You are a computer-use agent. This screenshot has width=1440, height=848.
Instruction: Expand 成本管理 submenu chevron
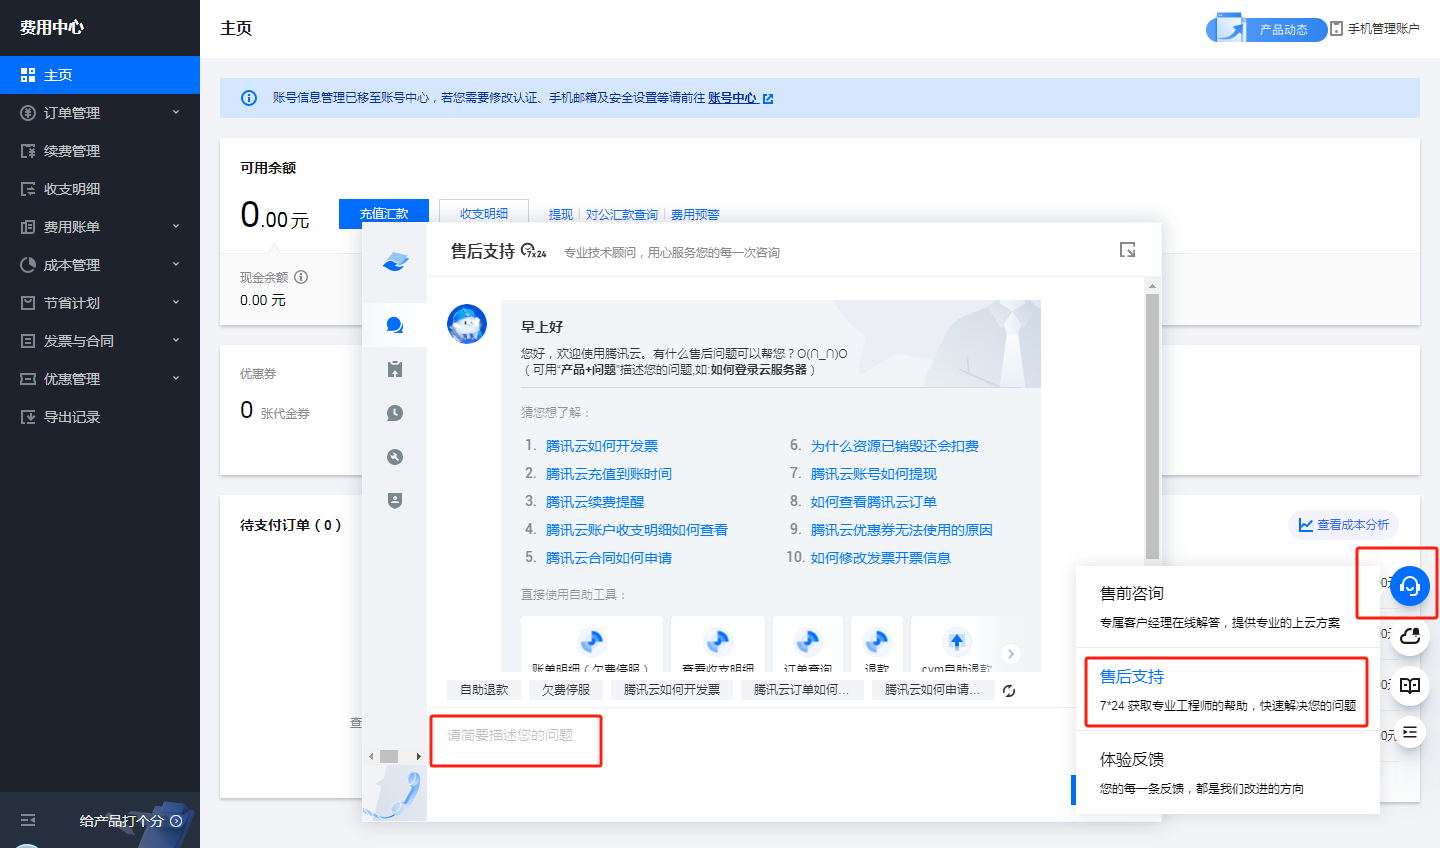coord(176,264)
